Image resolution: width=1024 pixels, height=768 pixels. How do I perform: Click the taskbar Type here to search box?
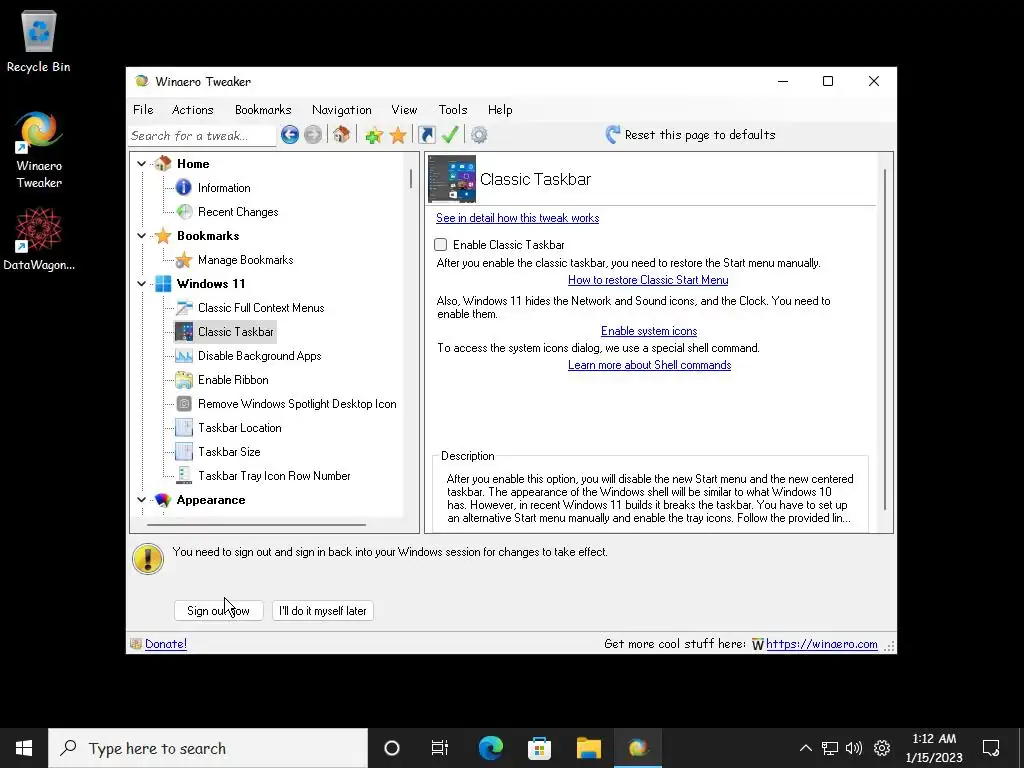point(208,748)
